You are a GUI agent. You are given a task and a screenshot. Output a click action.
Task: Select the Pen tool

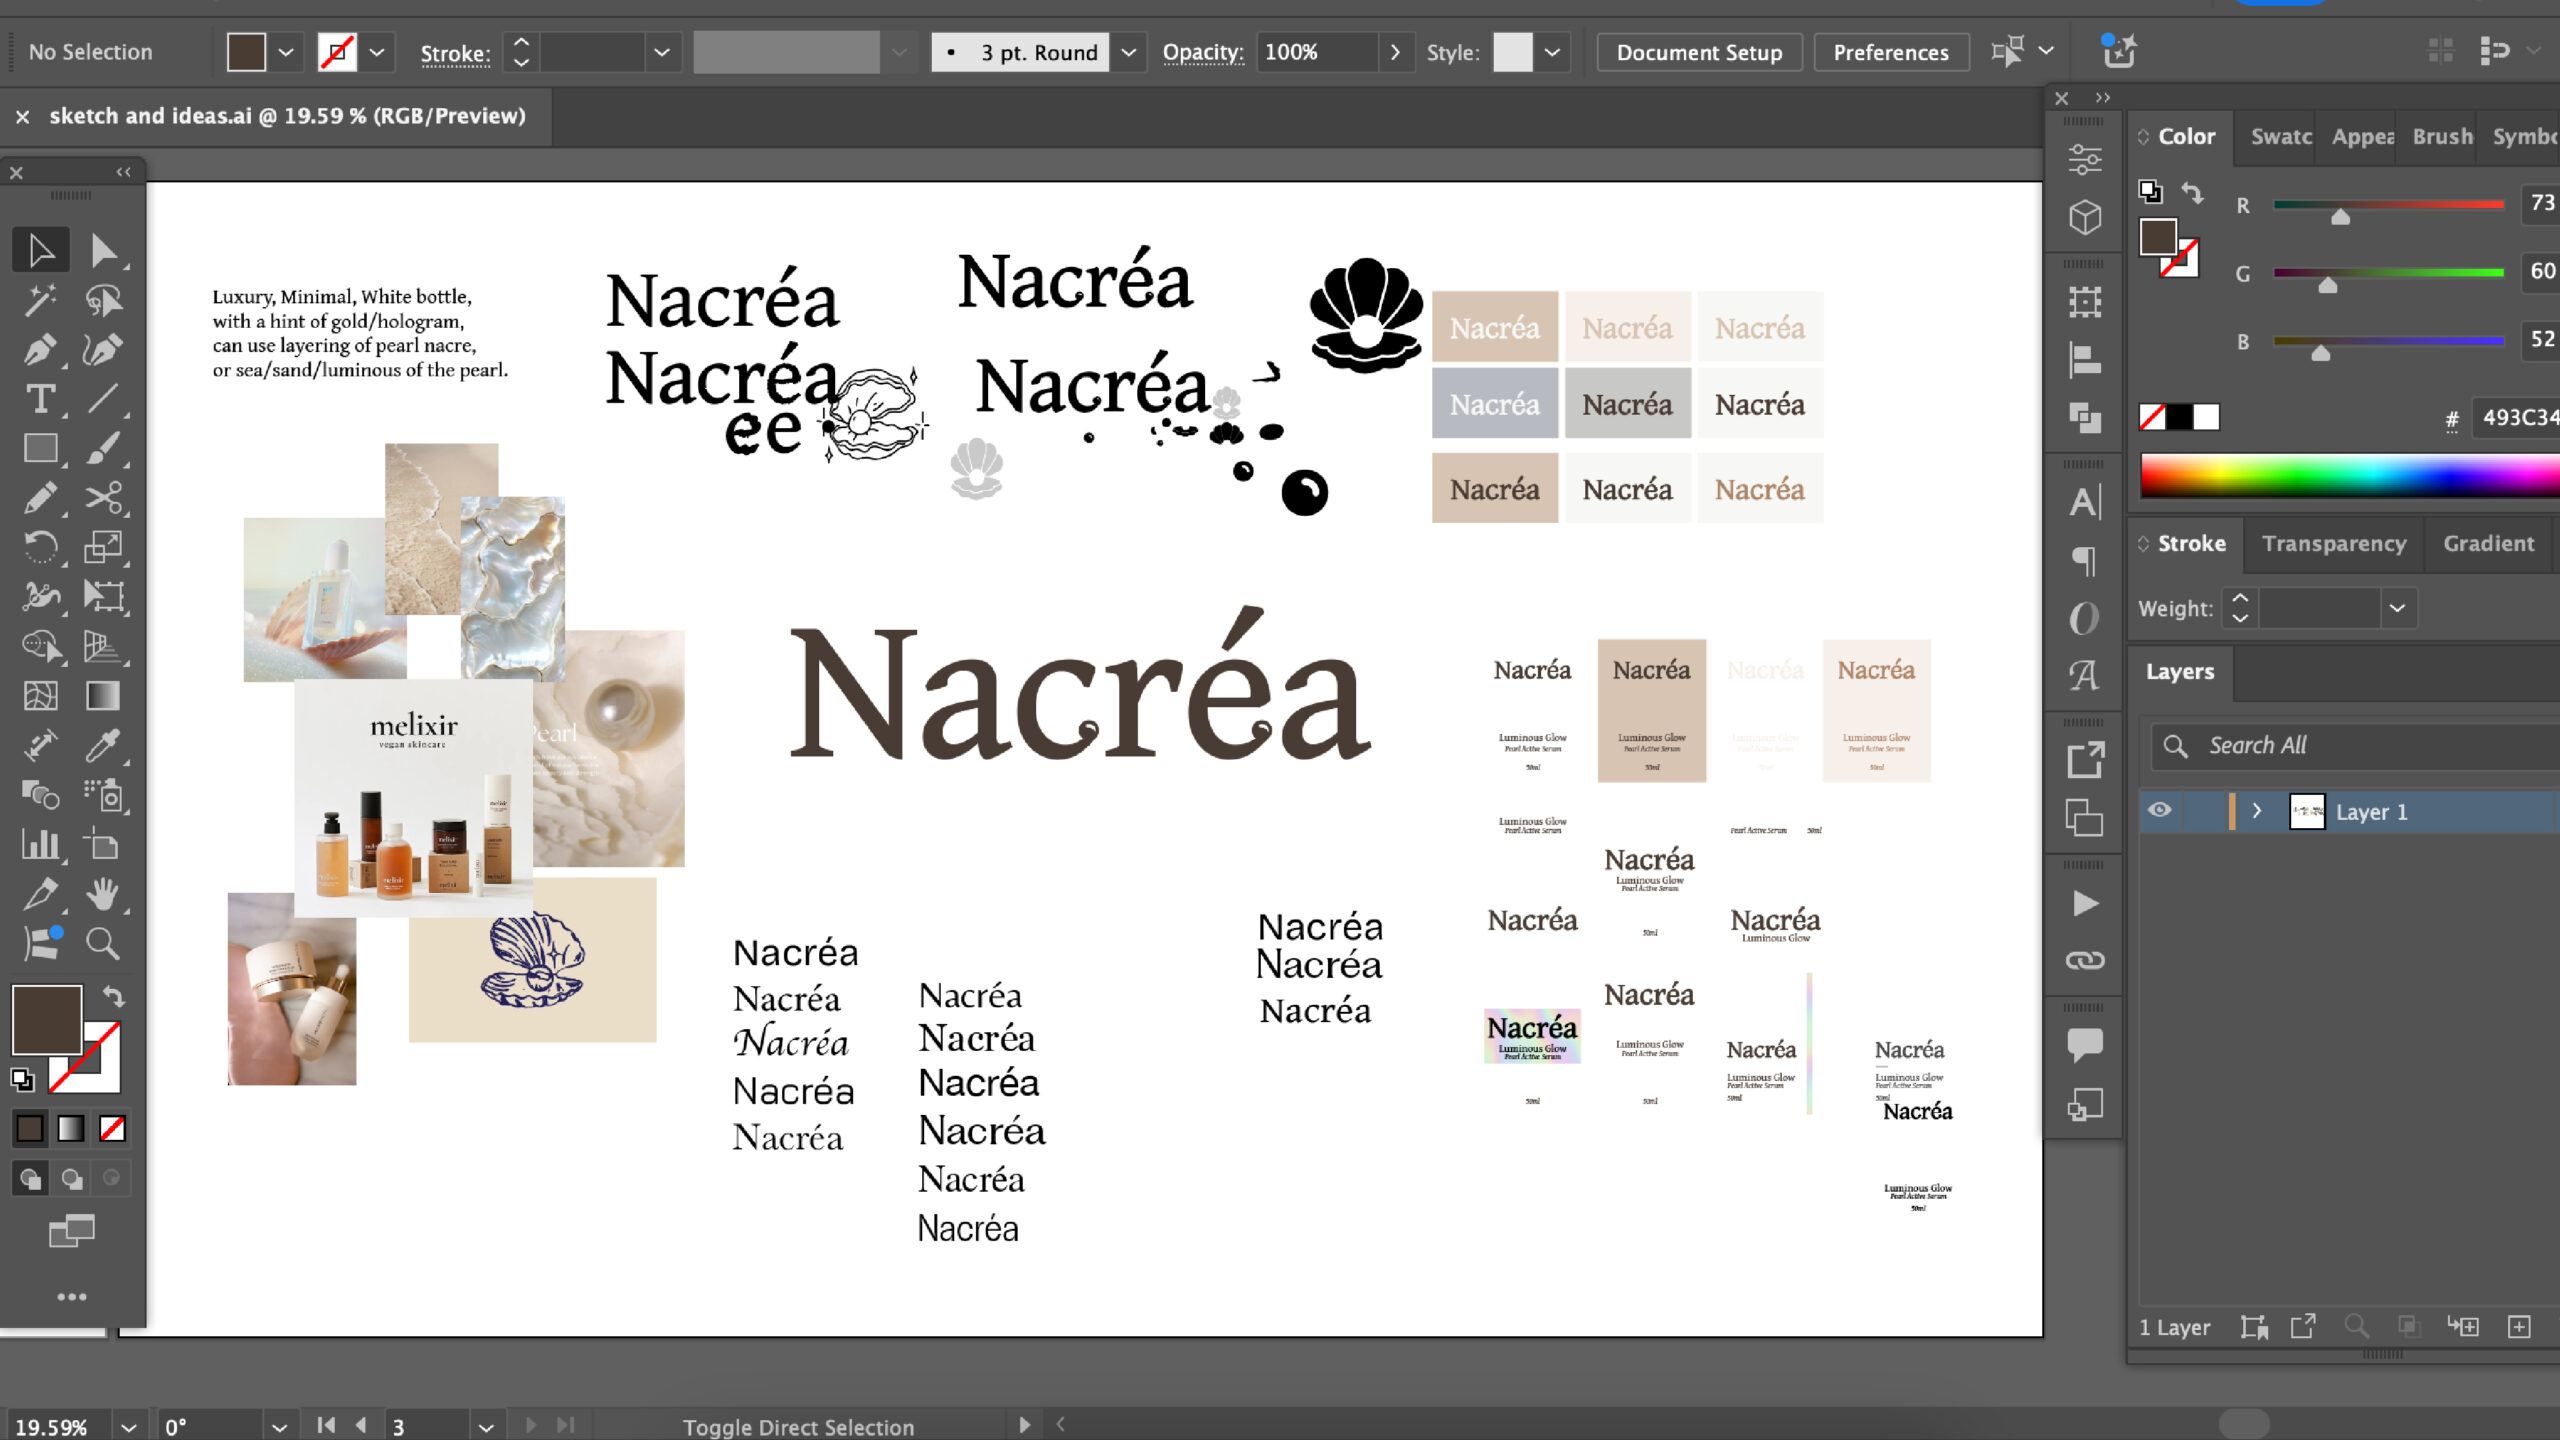pyautogui.click(x=40, y=350)
